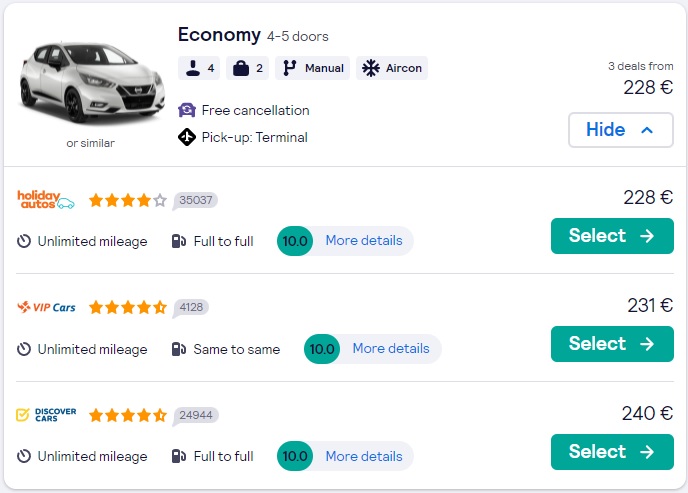The width and height of the screenshot is (688, 493).
Task: Click the Aircon snowflake badge
Action: [392, 68]
